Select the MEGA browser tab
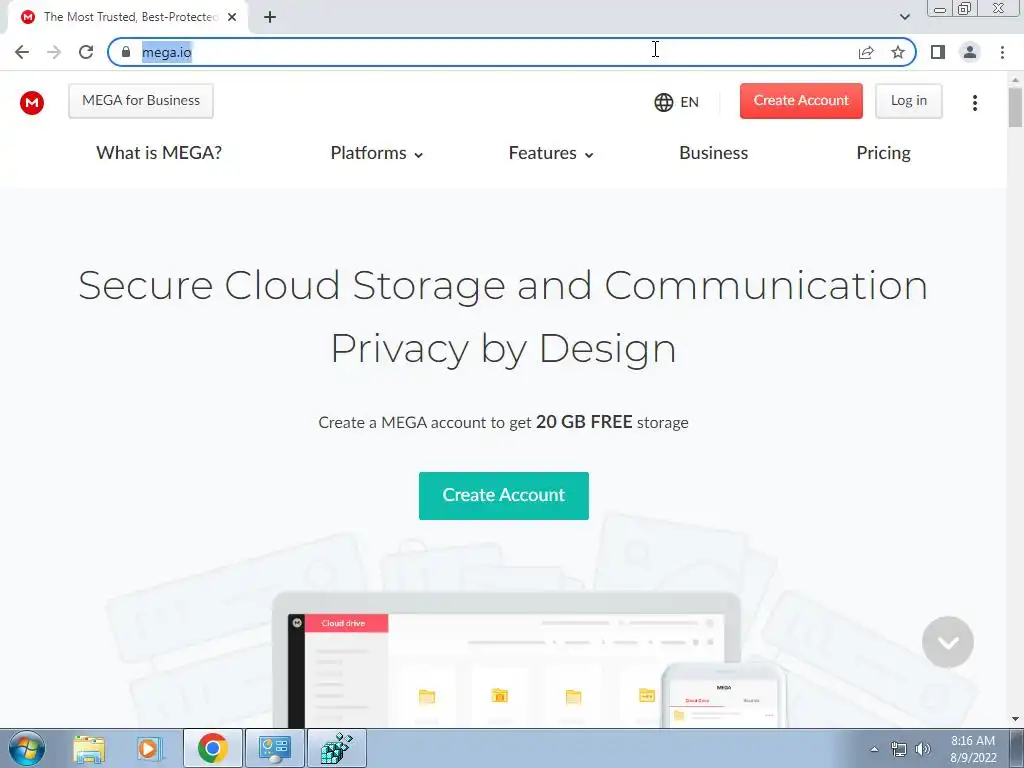The image size is (1024, 768). pos(128,17)
